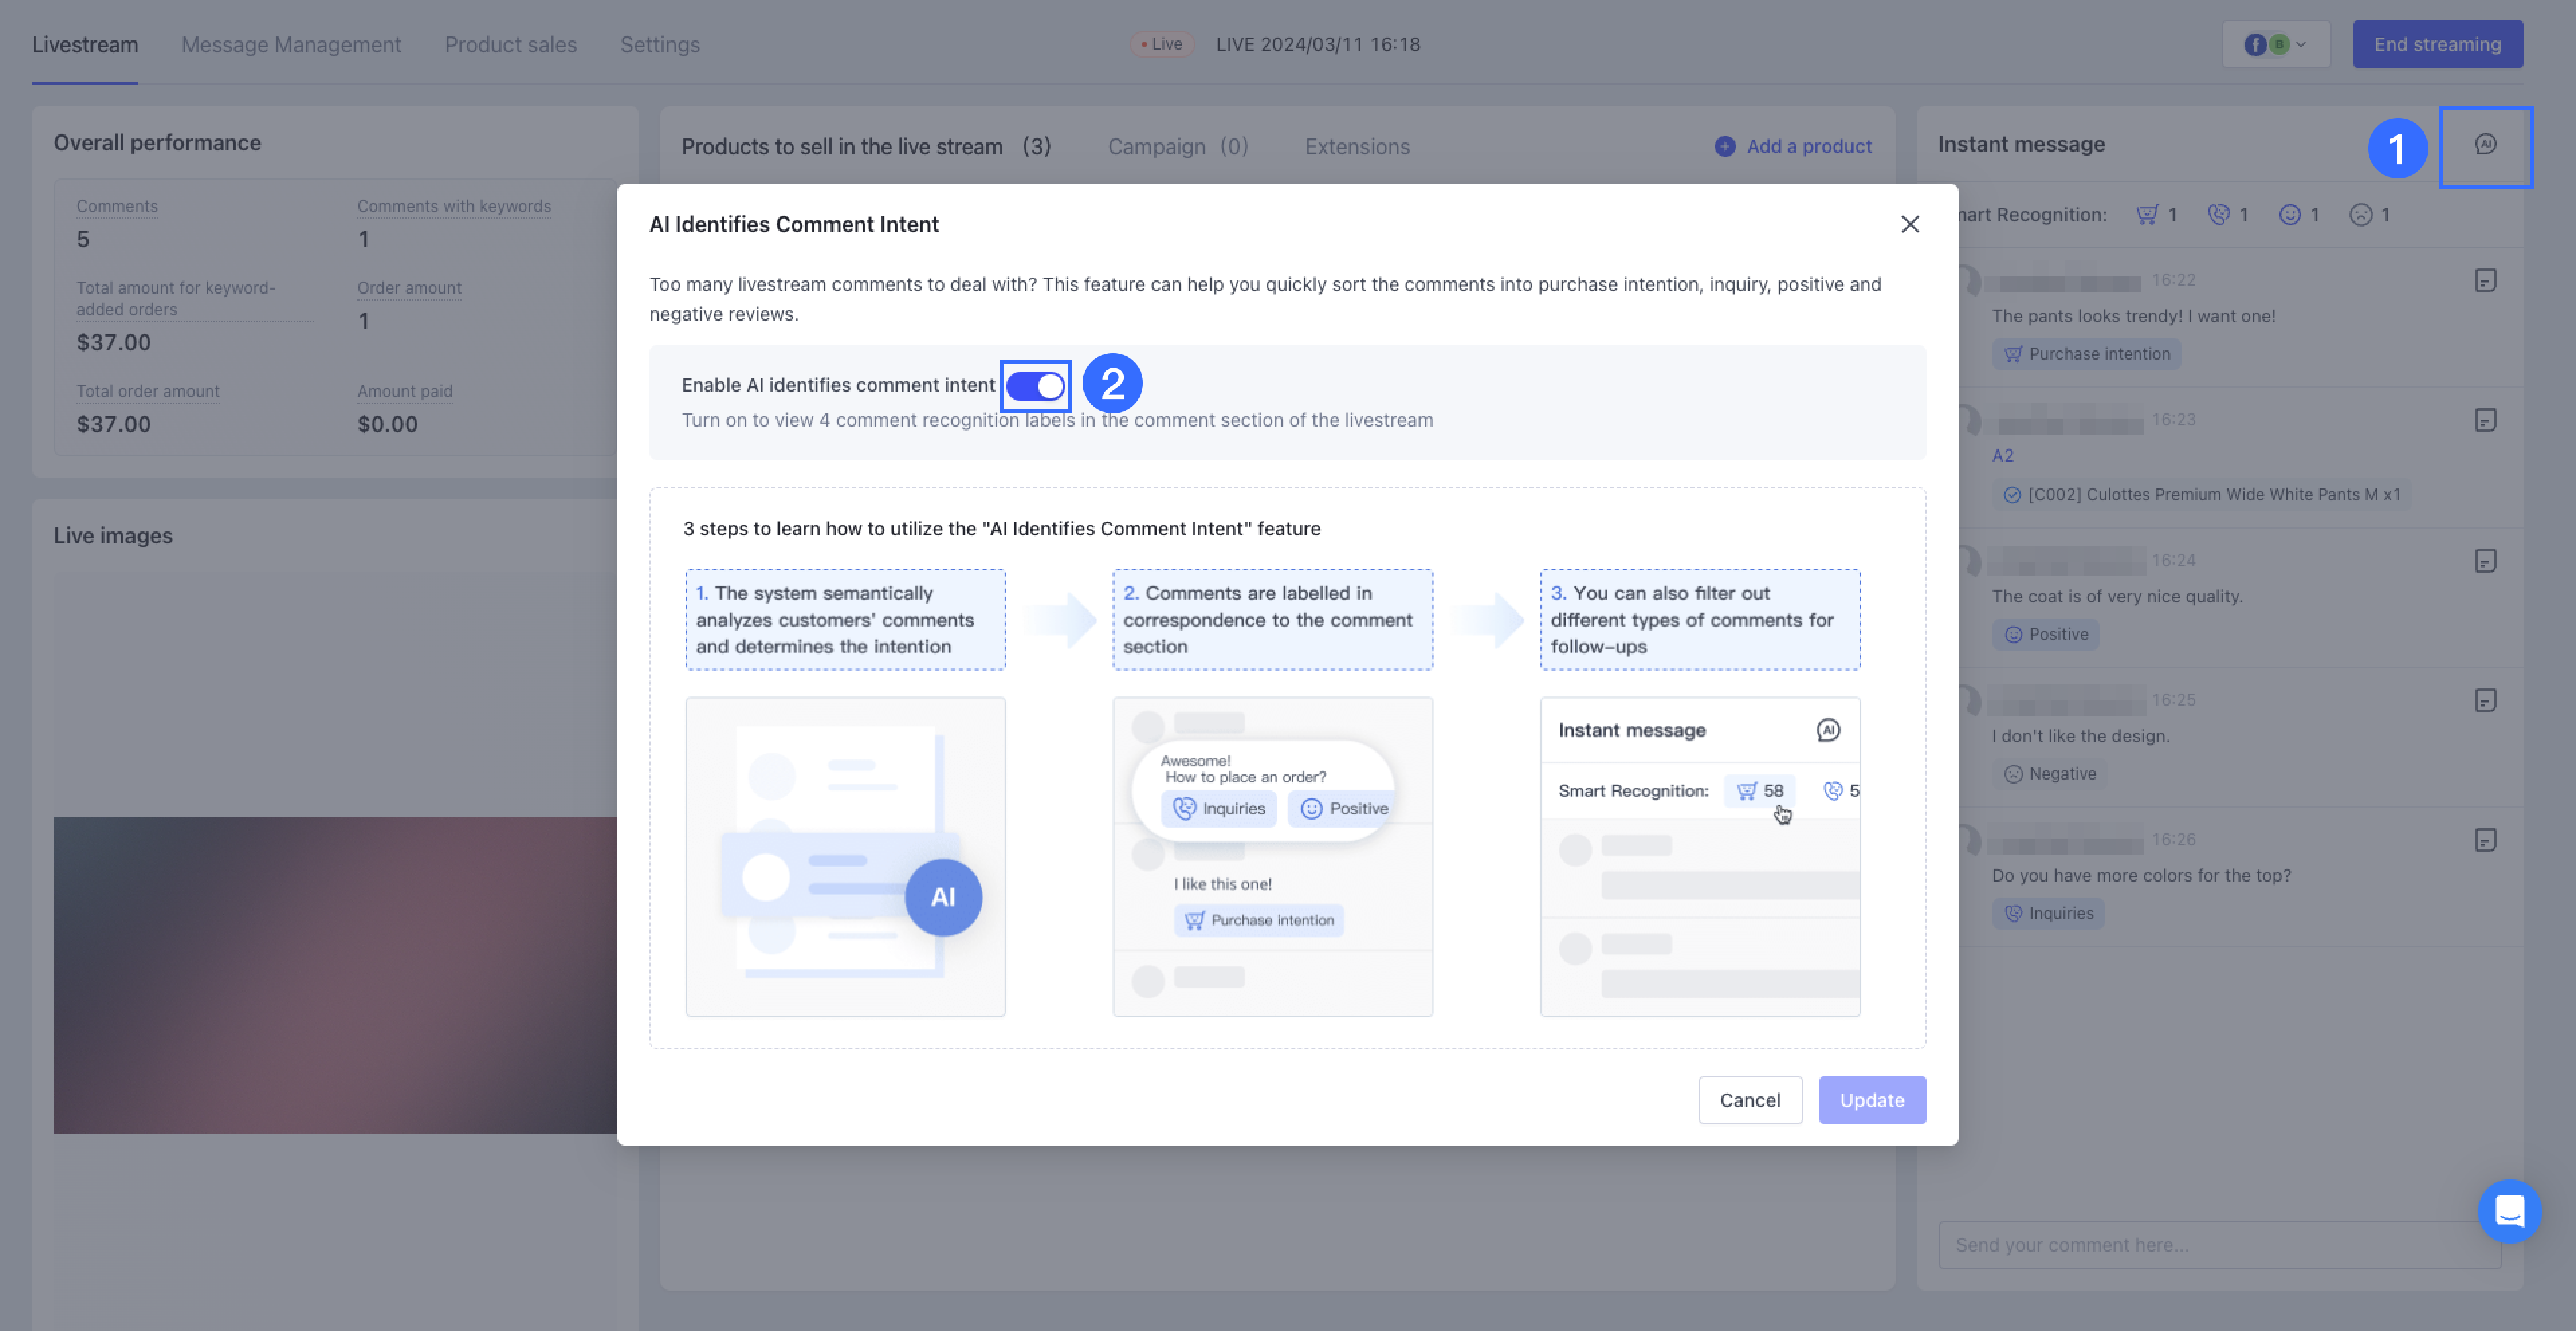Screen dimensions: 2576x1331
Task: Click the End streaming button
Action: pyautogui.click(x=2436, y=45)
